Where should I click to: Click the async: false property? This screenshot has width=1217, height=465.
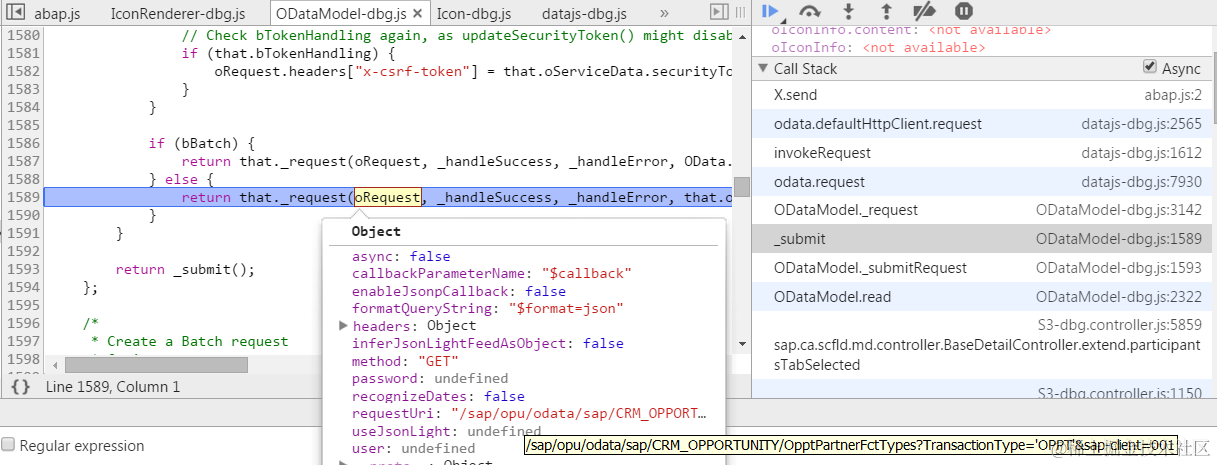(x=401, y=257)
